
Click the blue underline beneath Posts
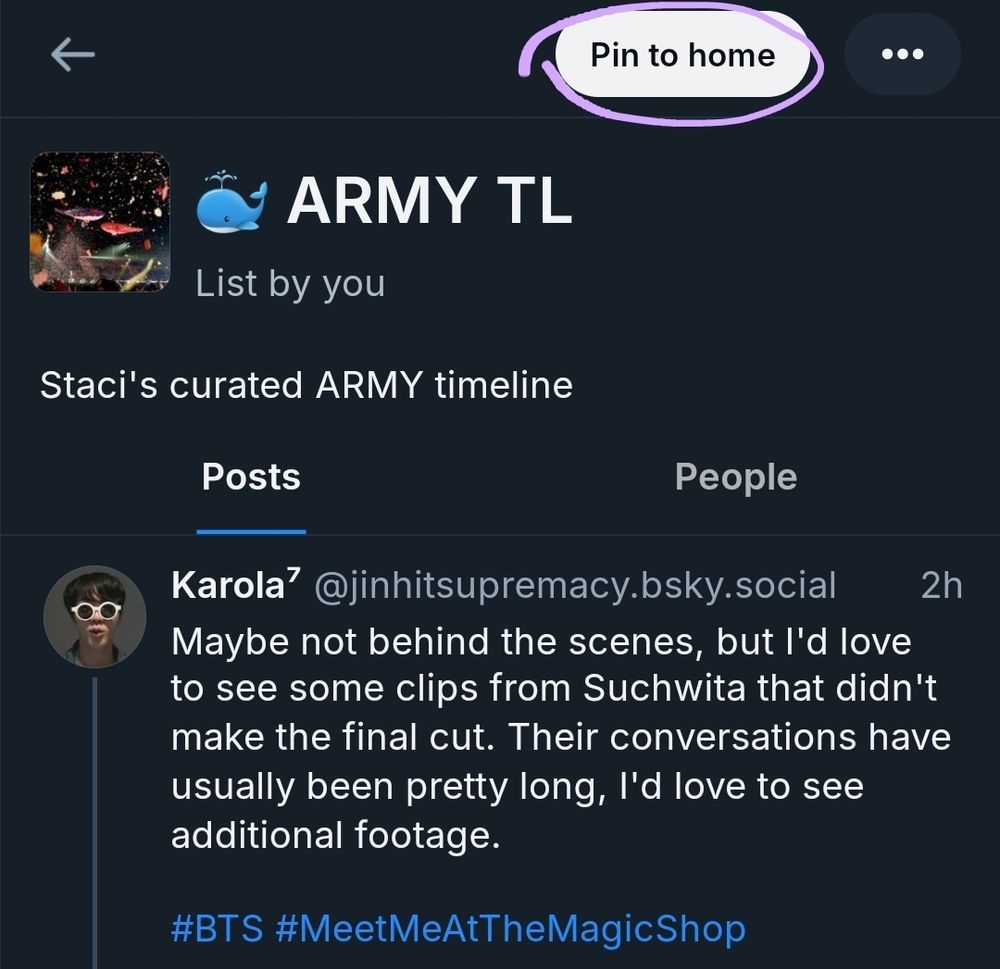(251, 531)
